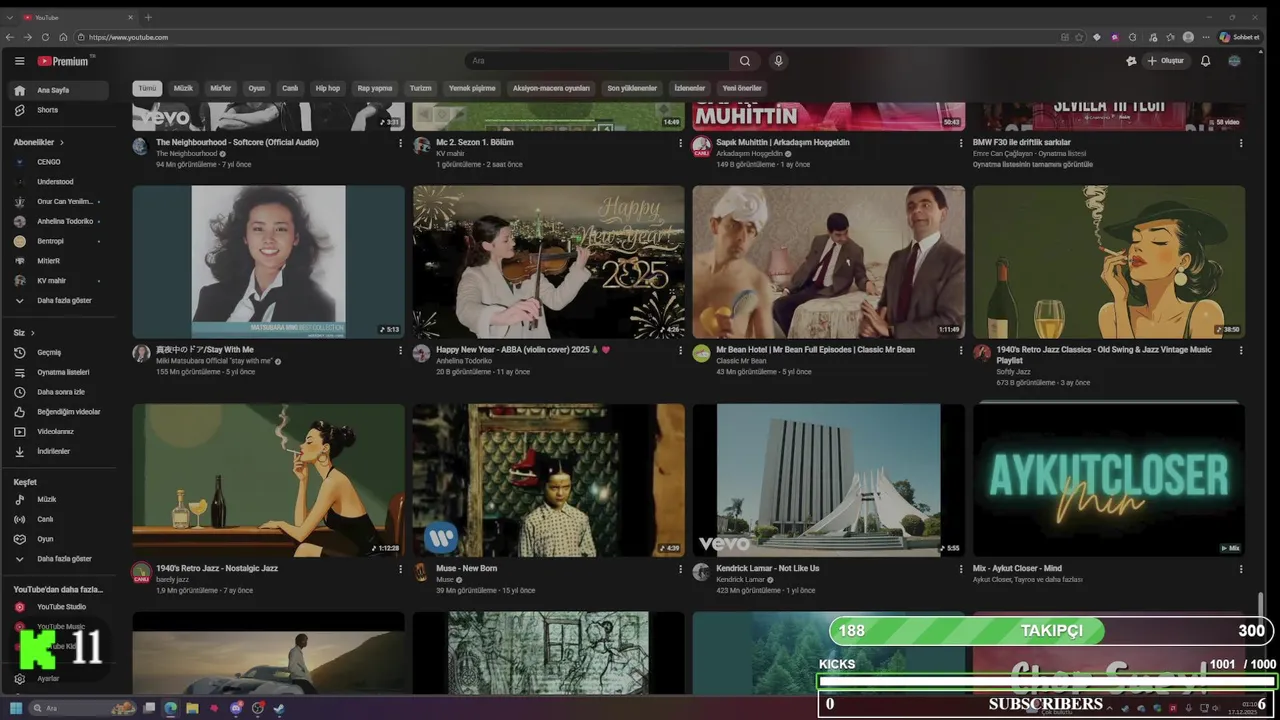Select the Hip hop filter chip
This screenshot has width=1280, height=720.
[328, 88]
